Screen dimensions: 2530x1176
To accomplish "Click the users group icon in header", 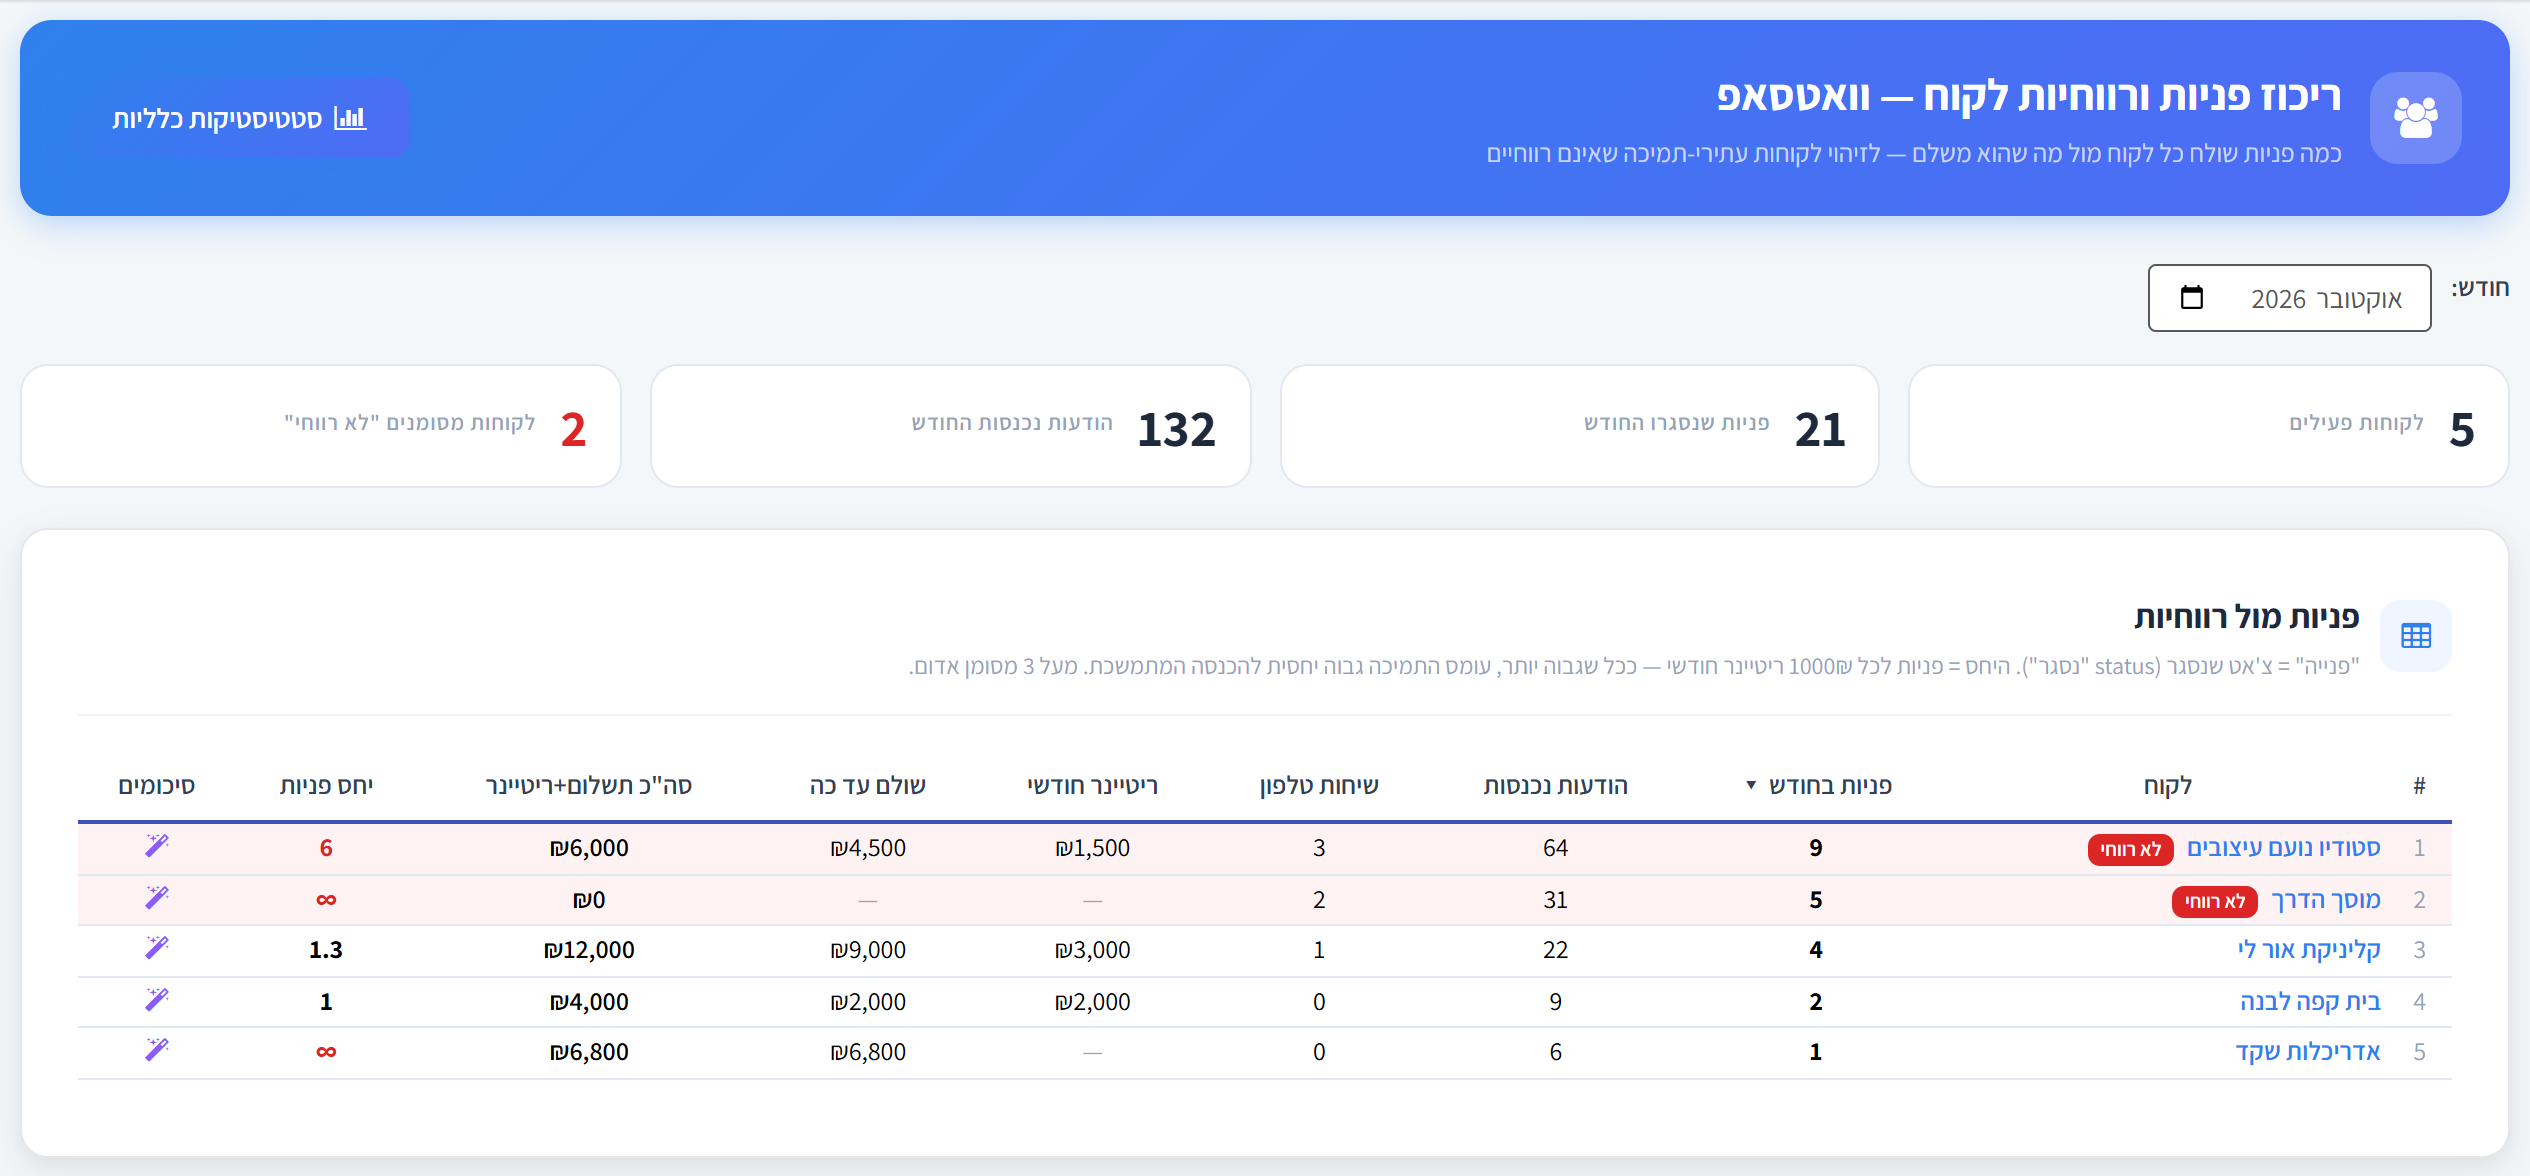I will pos(2415,118).
